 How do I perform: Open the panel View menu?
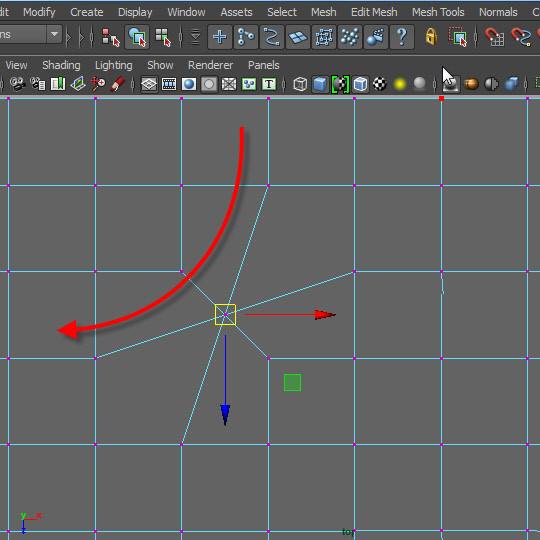pos(16,65)
